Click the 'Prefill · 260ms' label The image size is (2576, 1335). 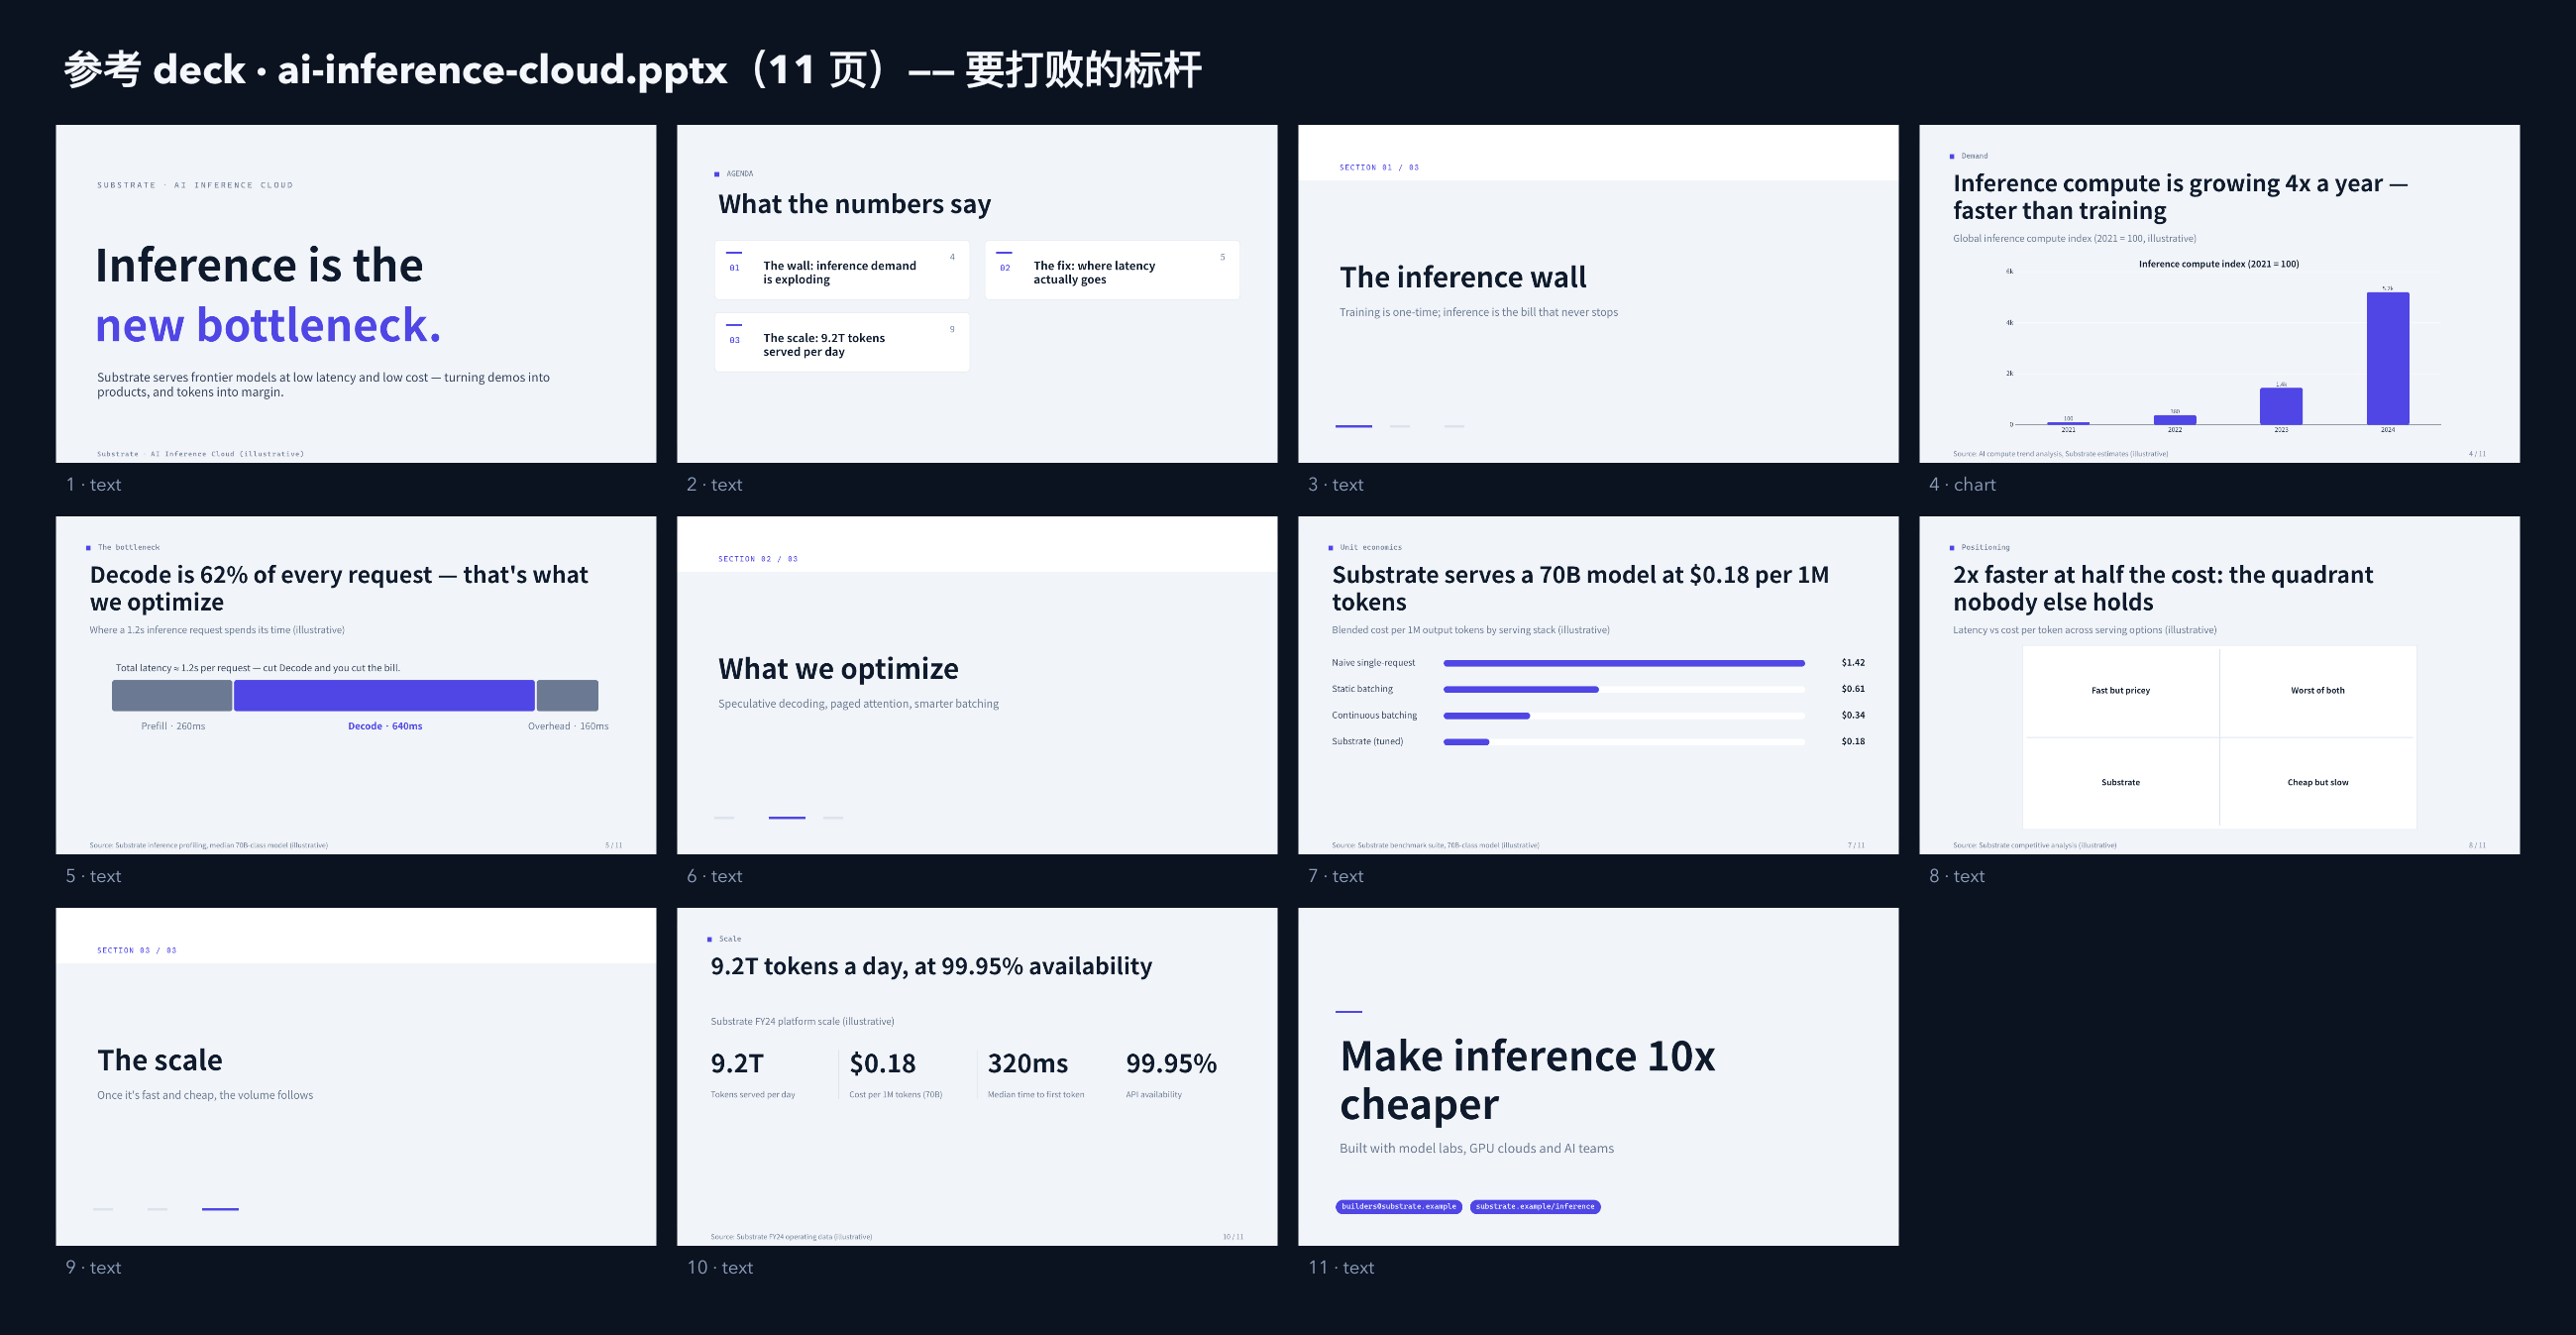tap(173, 726)
